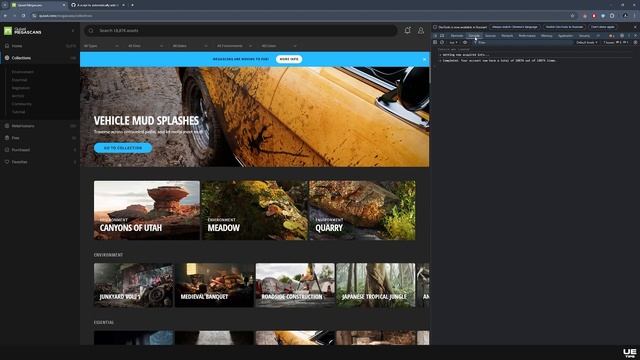640x360 pixels.
Task: Open the Quarry collection
Action: (362, 210)
